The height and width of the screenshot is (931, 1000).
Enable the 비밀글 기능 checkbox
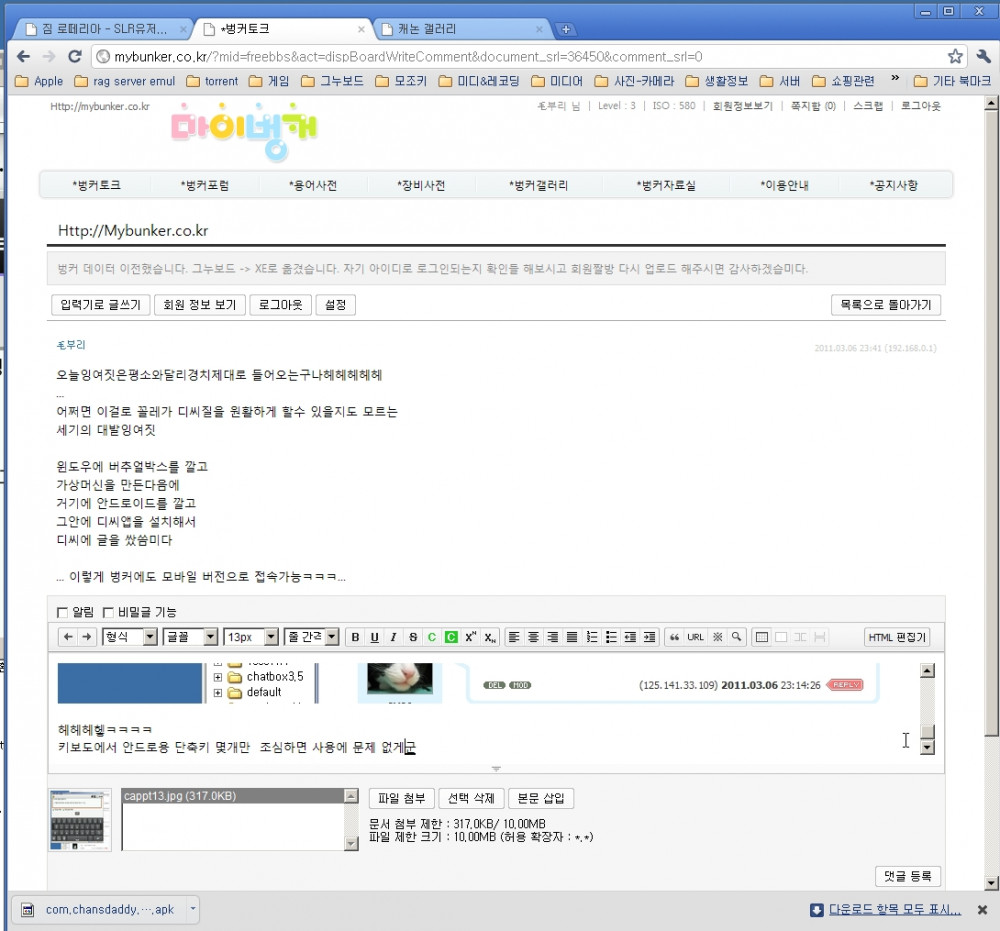click(108, 612)
